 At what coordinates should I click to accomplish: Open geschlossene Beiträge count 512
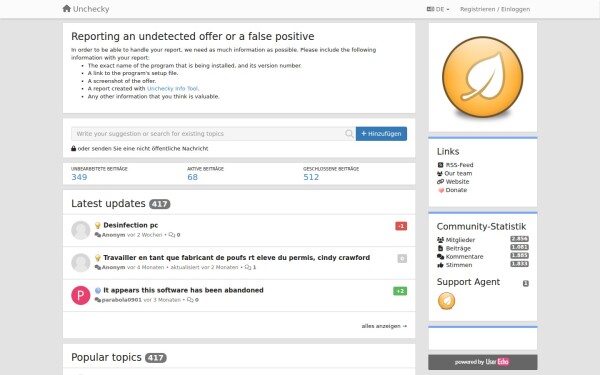tap(311, 177)
